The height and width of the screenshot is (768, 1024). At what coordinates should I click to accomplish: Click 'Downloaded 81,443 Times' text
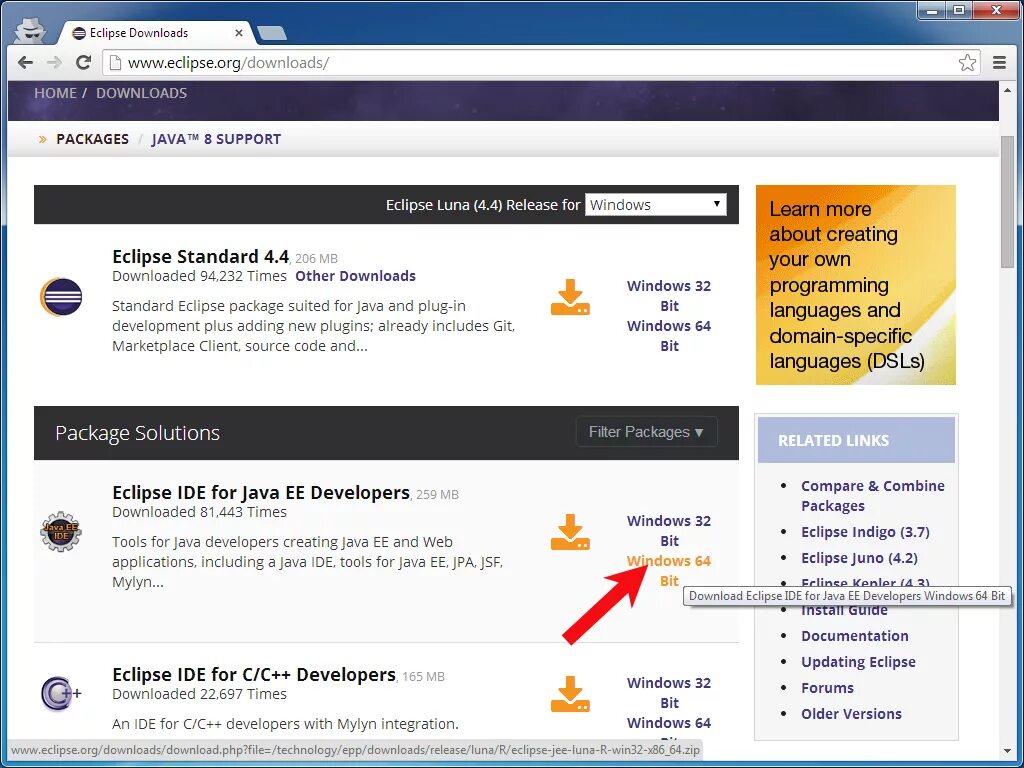tap(199, 512)
